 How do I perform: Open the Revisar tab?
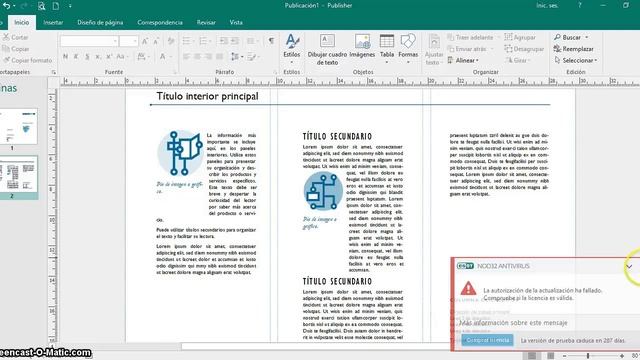tap(206, 22)
